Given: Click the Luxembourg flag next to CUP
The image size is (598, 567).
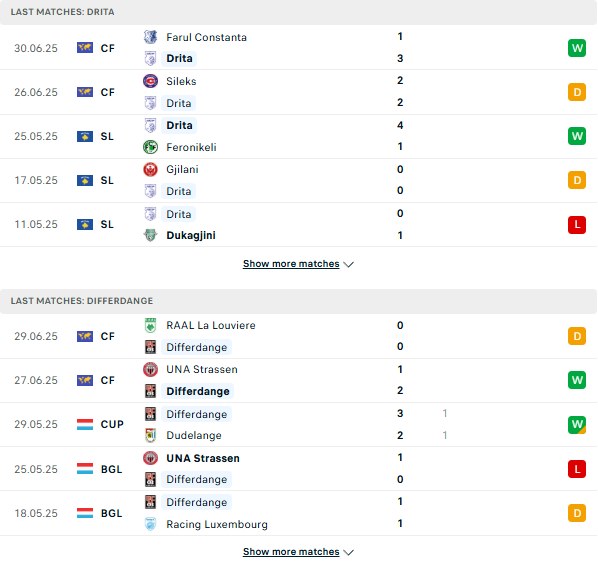Looking at the screenshot, I should (85, 424).
